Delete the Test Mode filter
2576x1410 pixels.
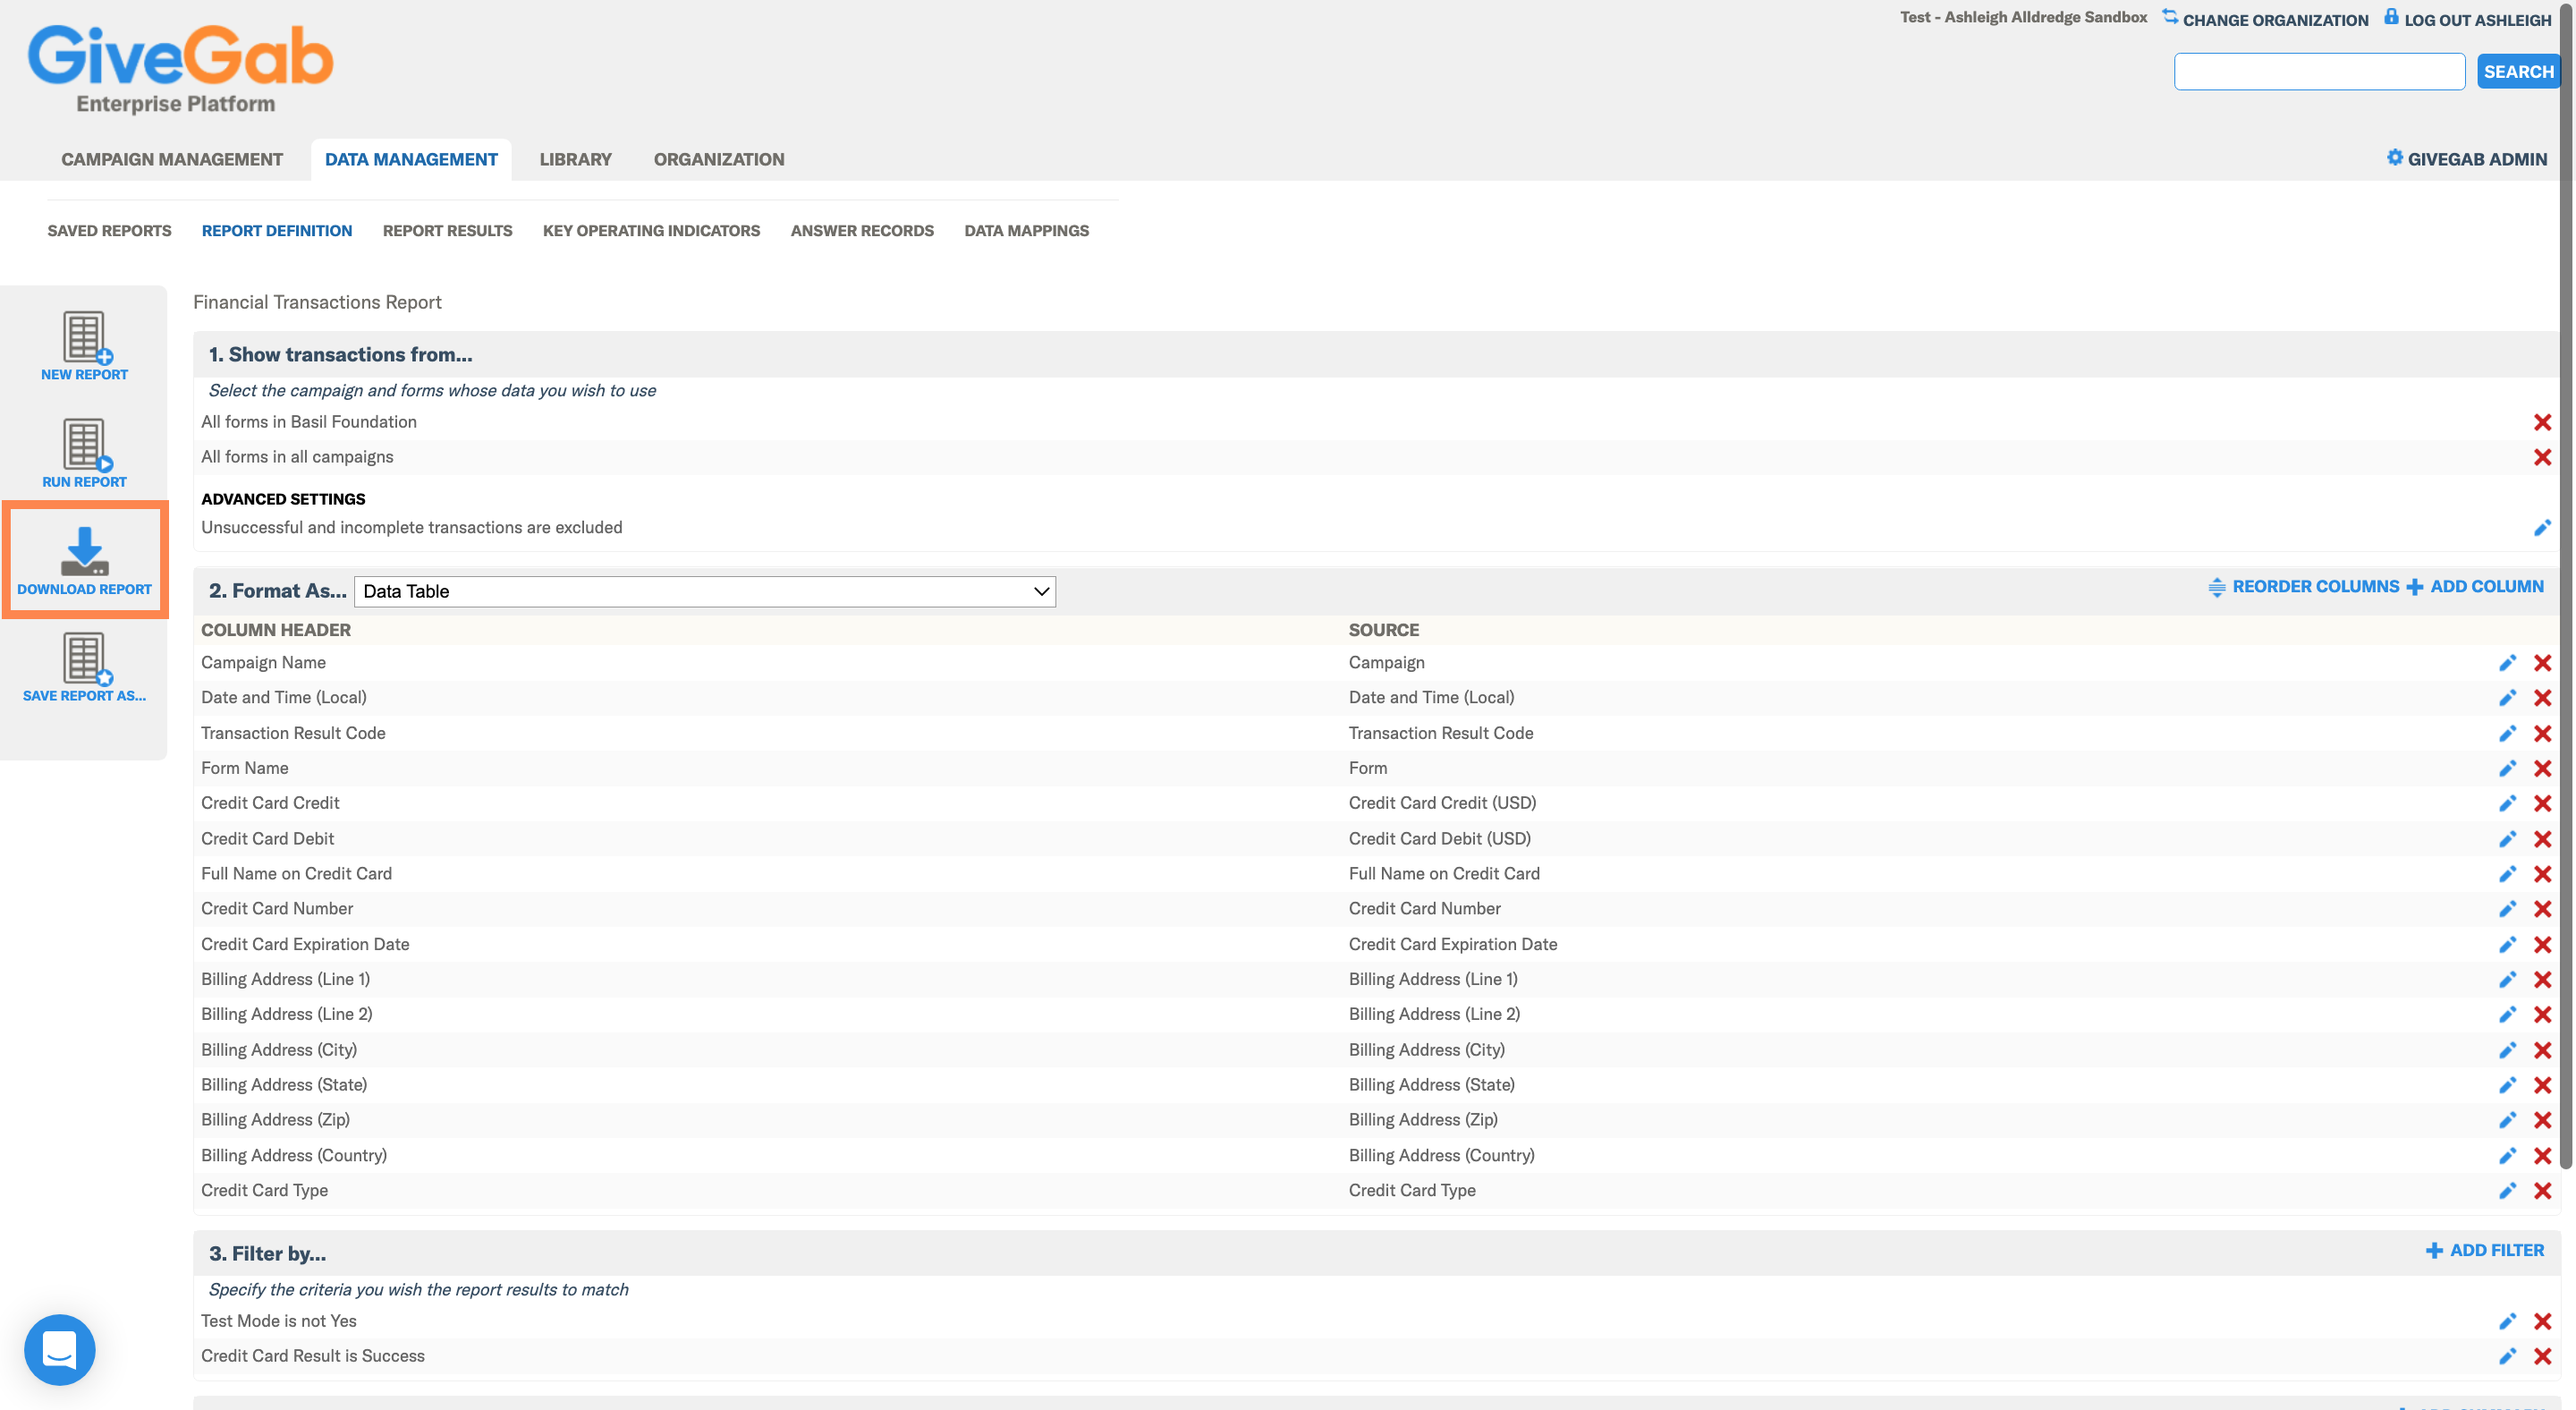click(2542, 1321)
